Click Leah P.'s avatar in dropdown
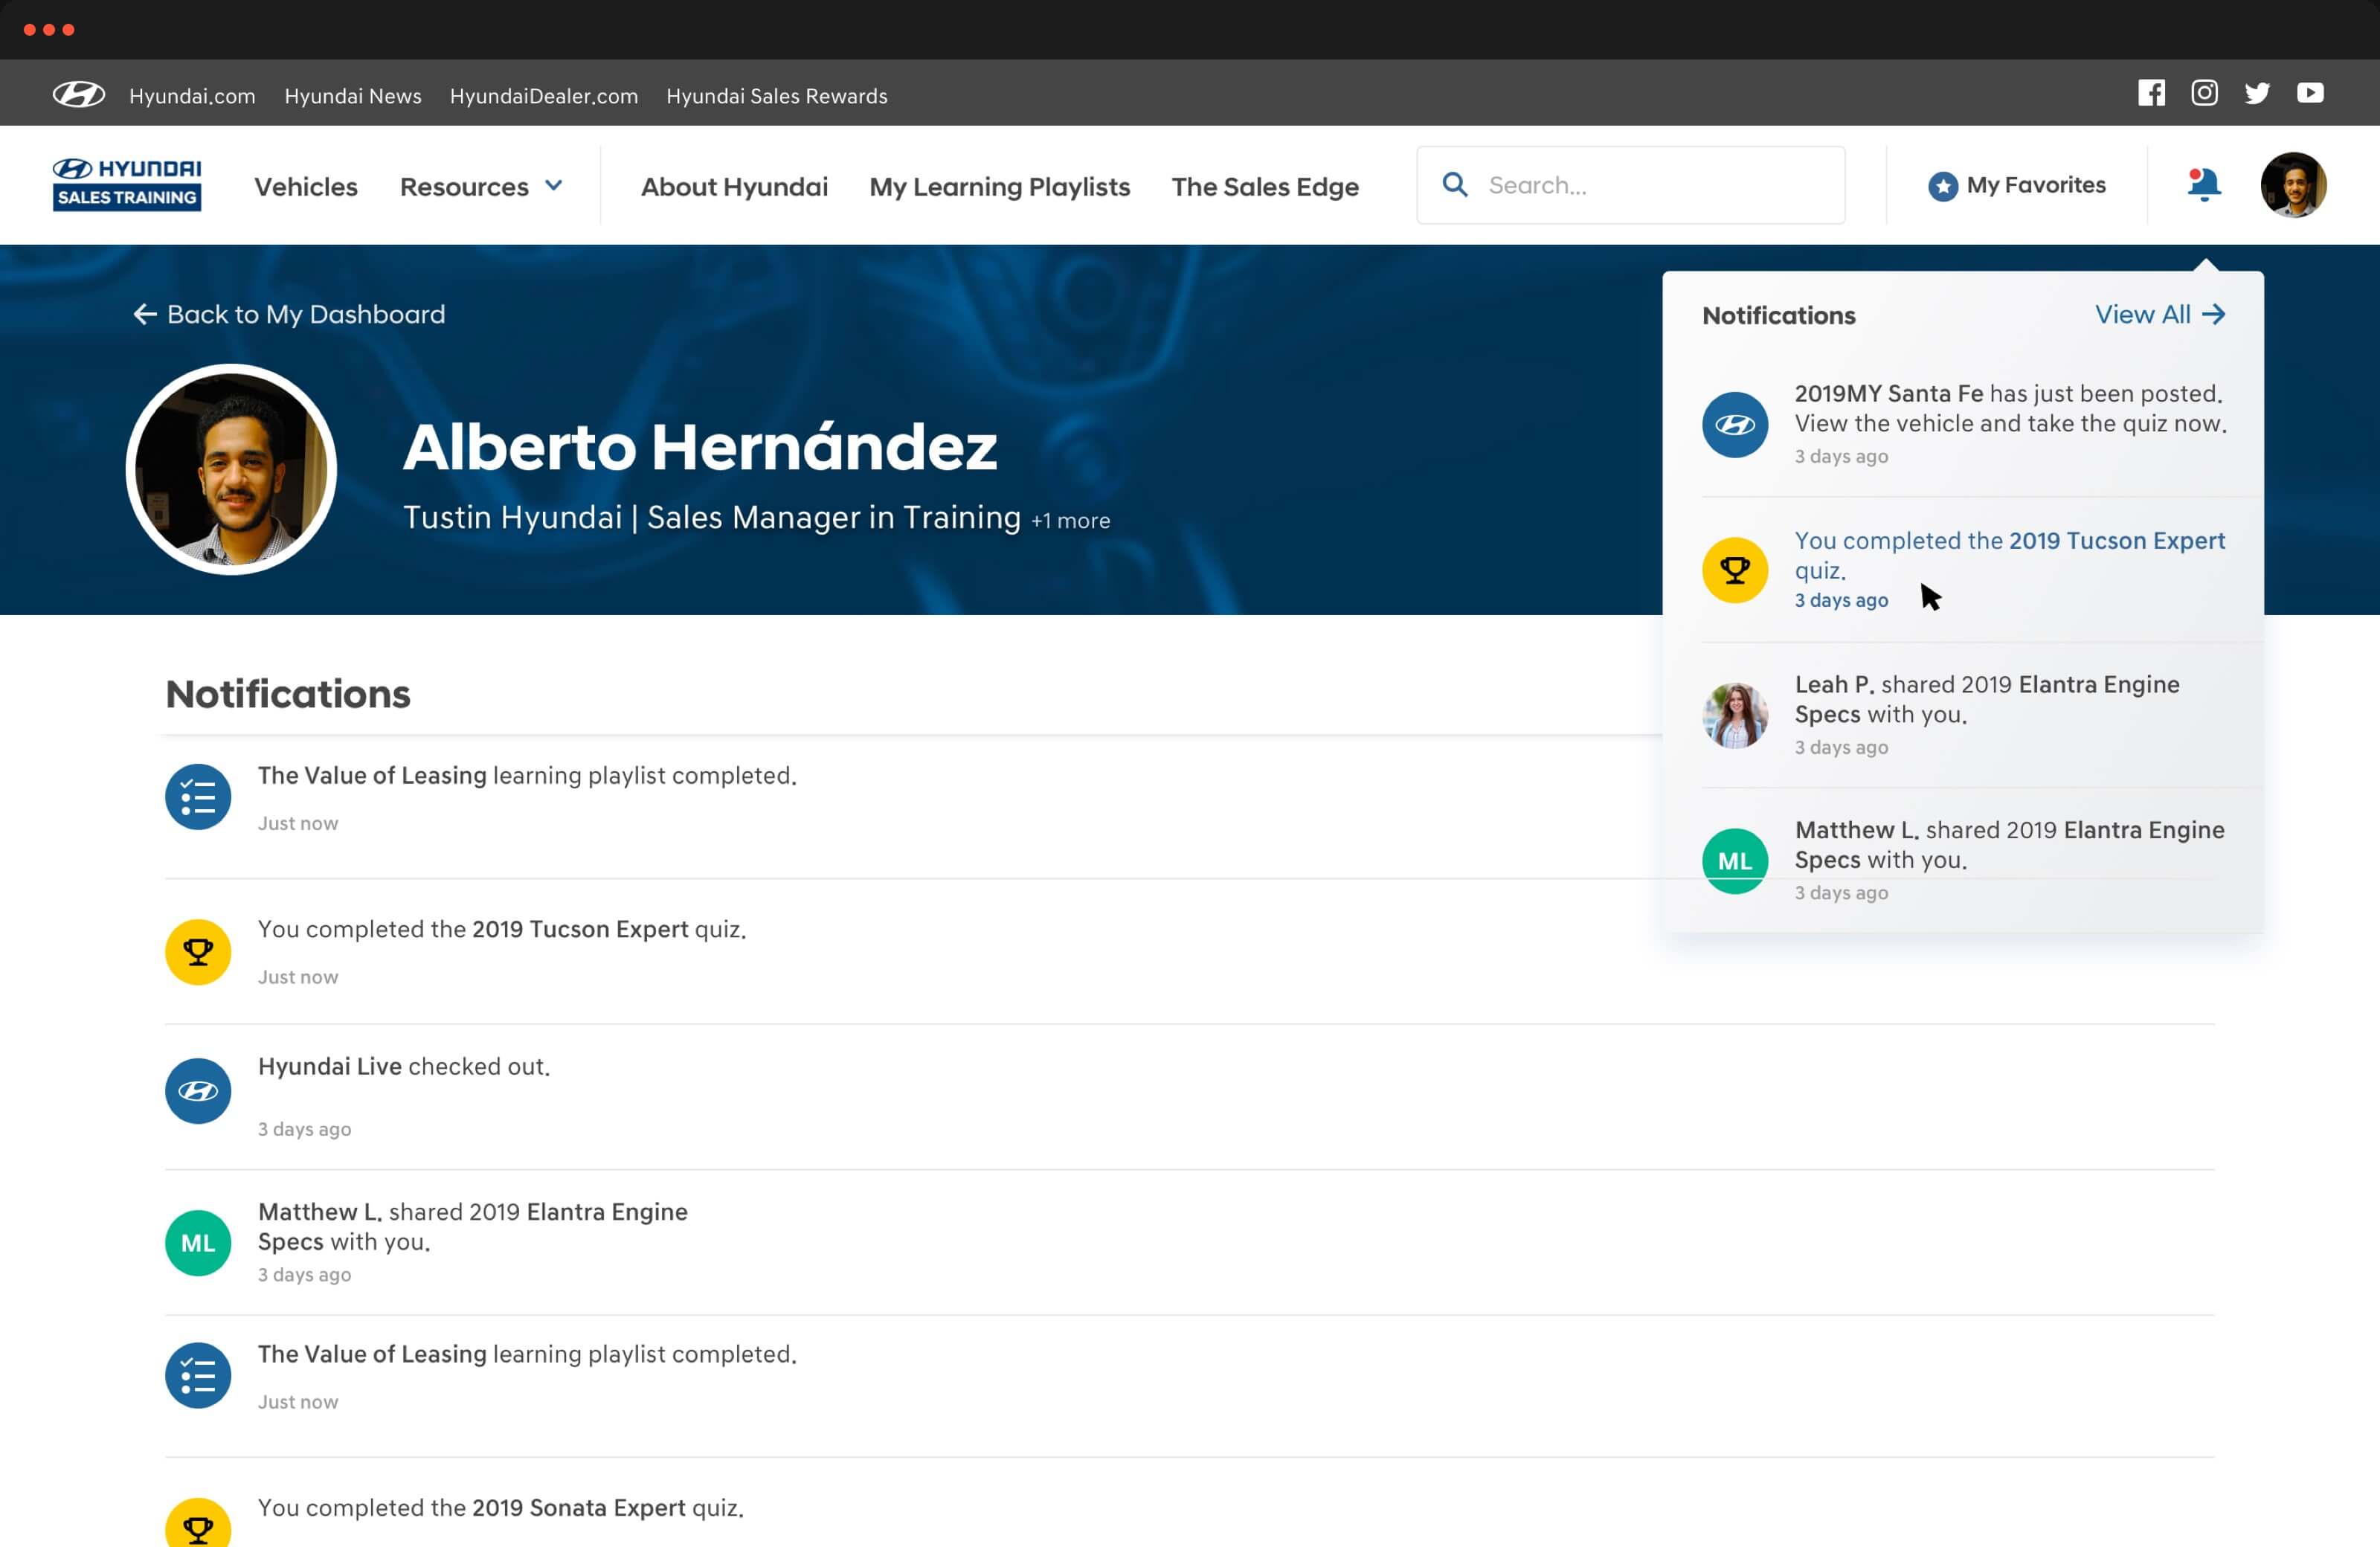 pos(1735,715)
